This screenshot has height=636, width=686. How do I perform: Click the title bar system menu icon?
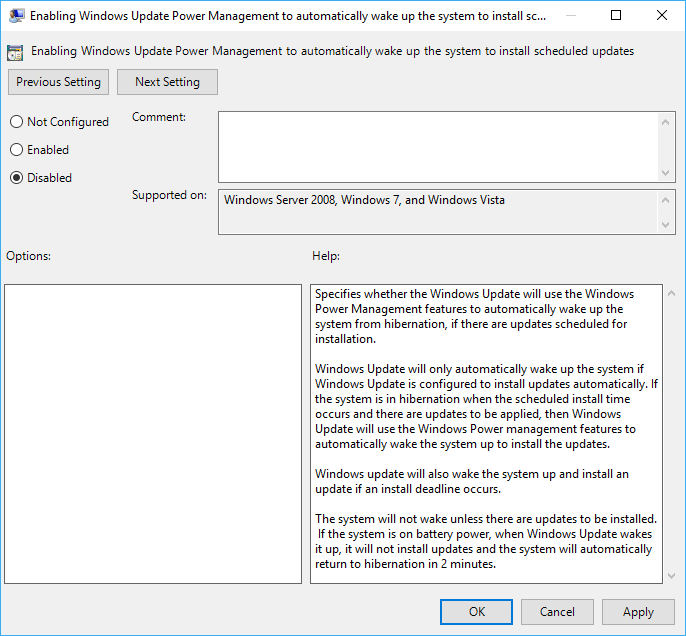pyautogui.click(x=17, y=16)
